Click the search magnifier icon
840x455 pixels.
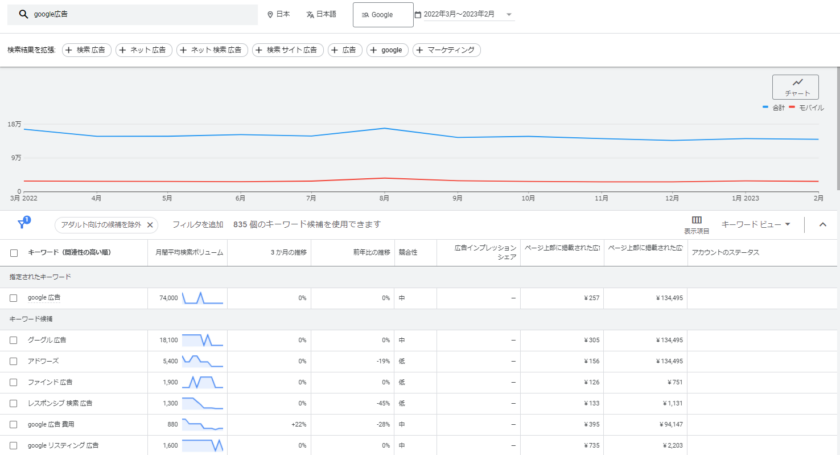click(23, 14)
